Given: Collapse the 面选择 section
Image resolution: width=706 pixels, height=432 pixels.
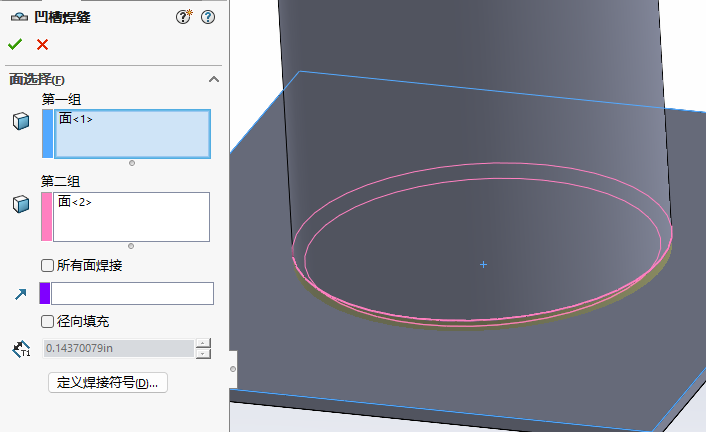Looking at the screenshot, I should tap(213, 79).
